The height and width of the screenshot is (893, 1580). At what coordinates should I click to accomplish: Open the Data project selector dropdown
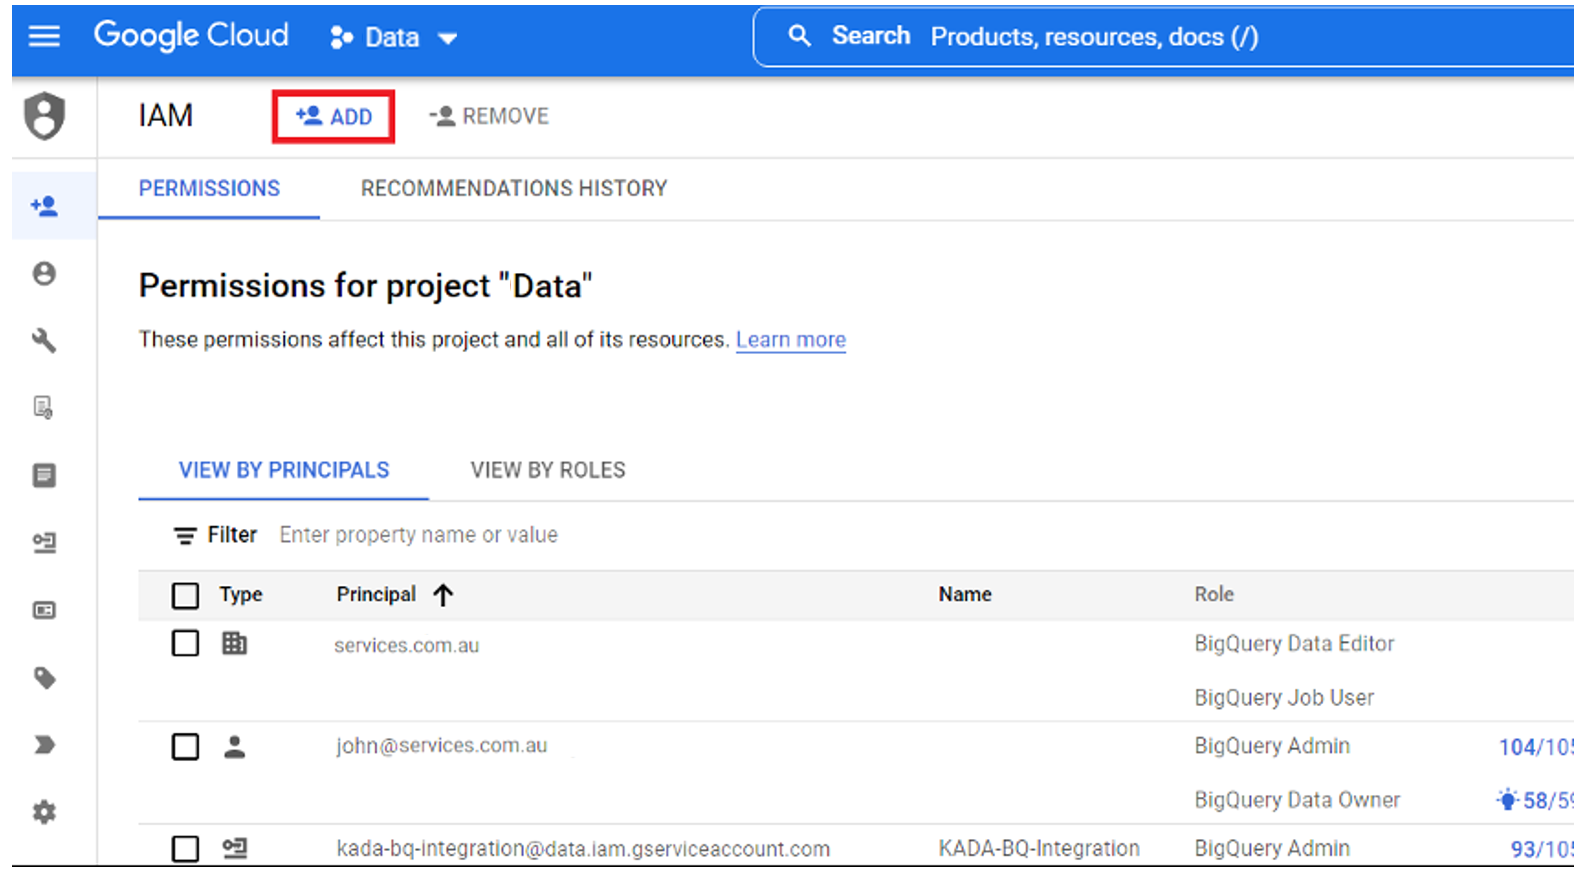(x=393, y=38)
